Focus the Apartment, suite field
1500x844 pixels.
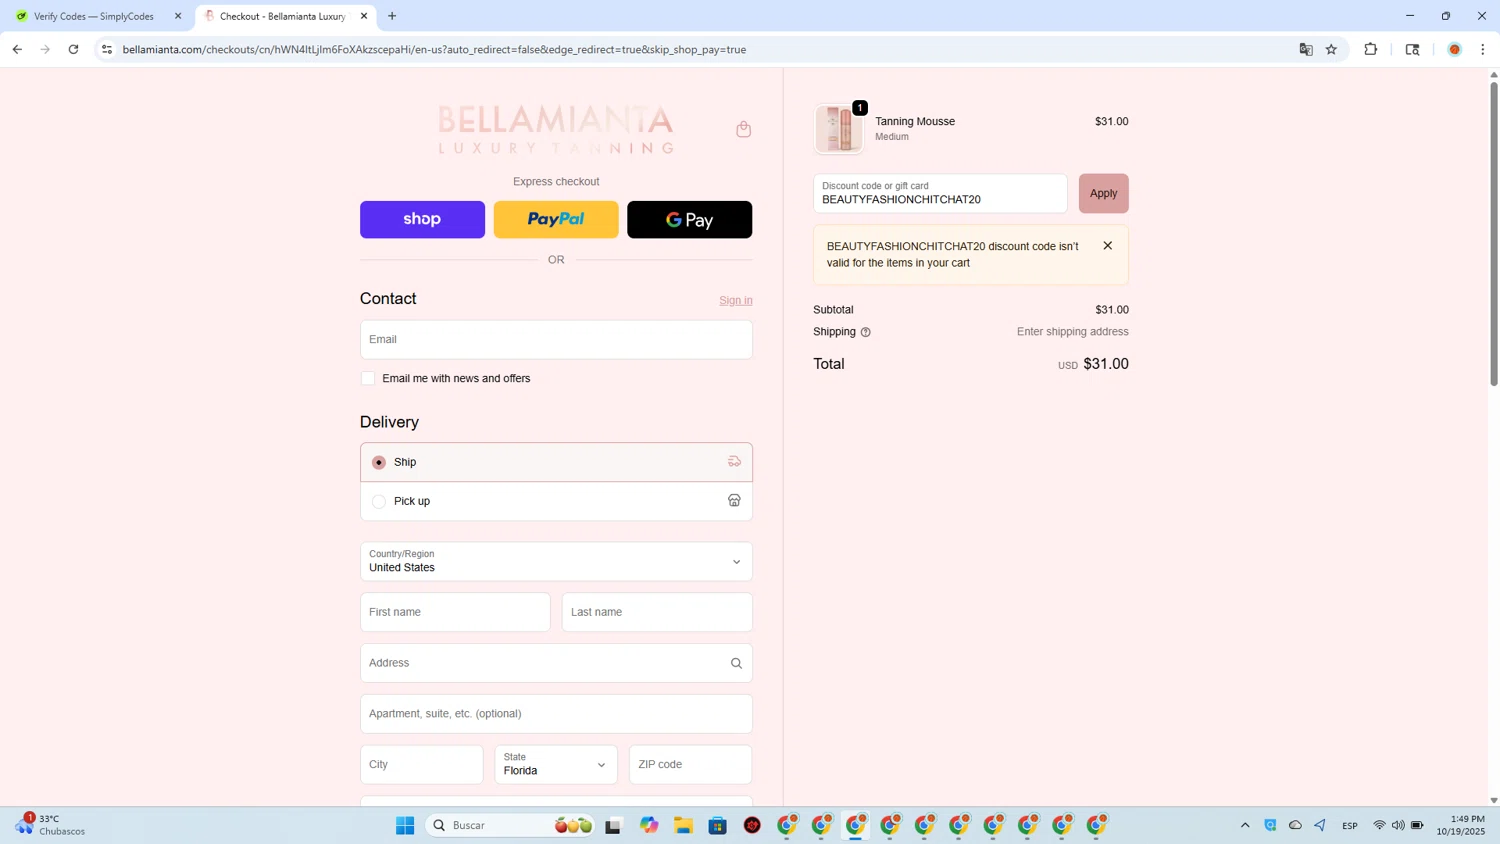(x=556, y=714)
